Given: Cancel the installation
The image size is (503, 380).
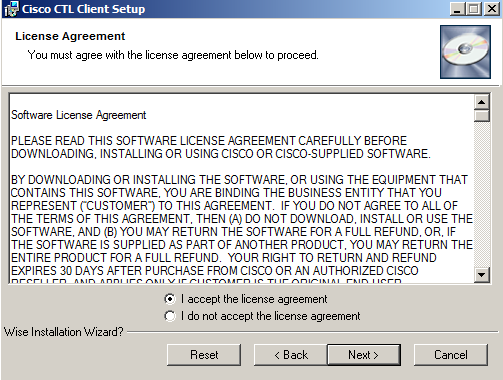Looking at the screenshot, I should (x=451, y=355).
